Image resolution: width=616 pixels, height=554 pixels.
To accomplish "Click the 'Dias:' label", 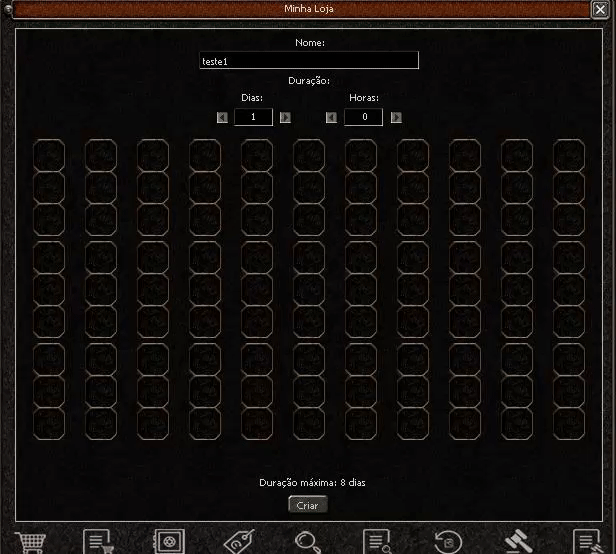I will (252, 97).
